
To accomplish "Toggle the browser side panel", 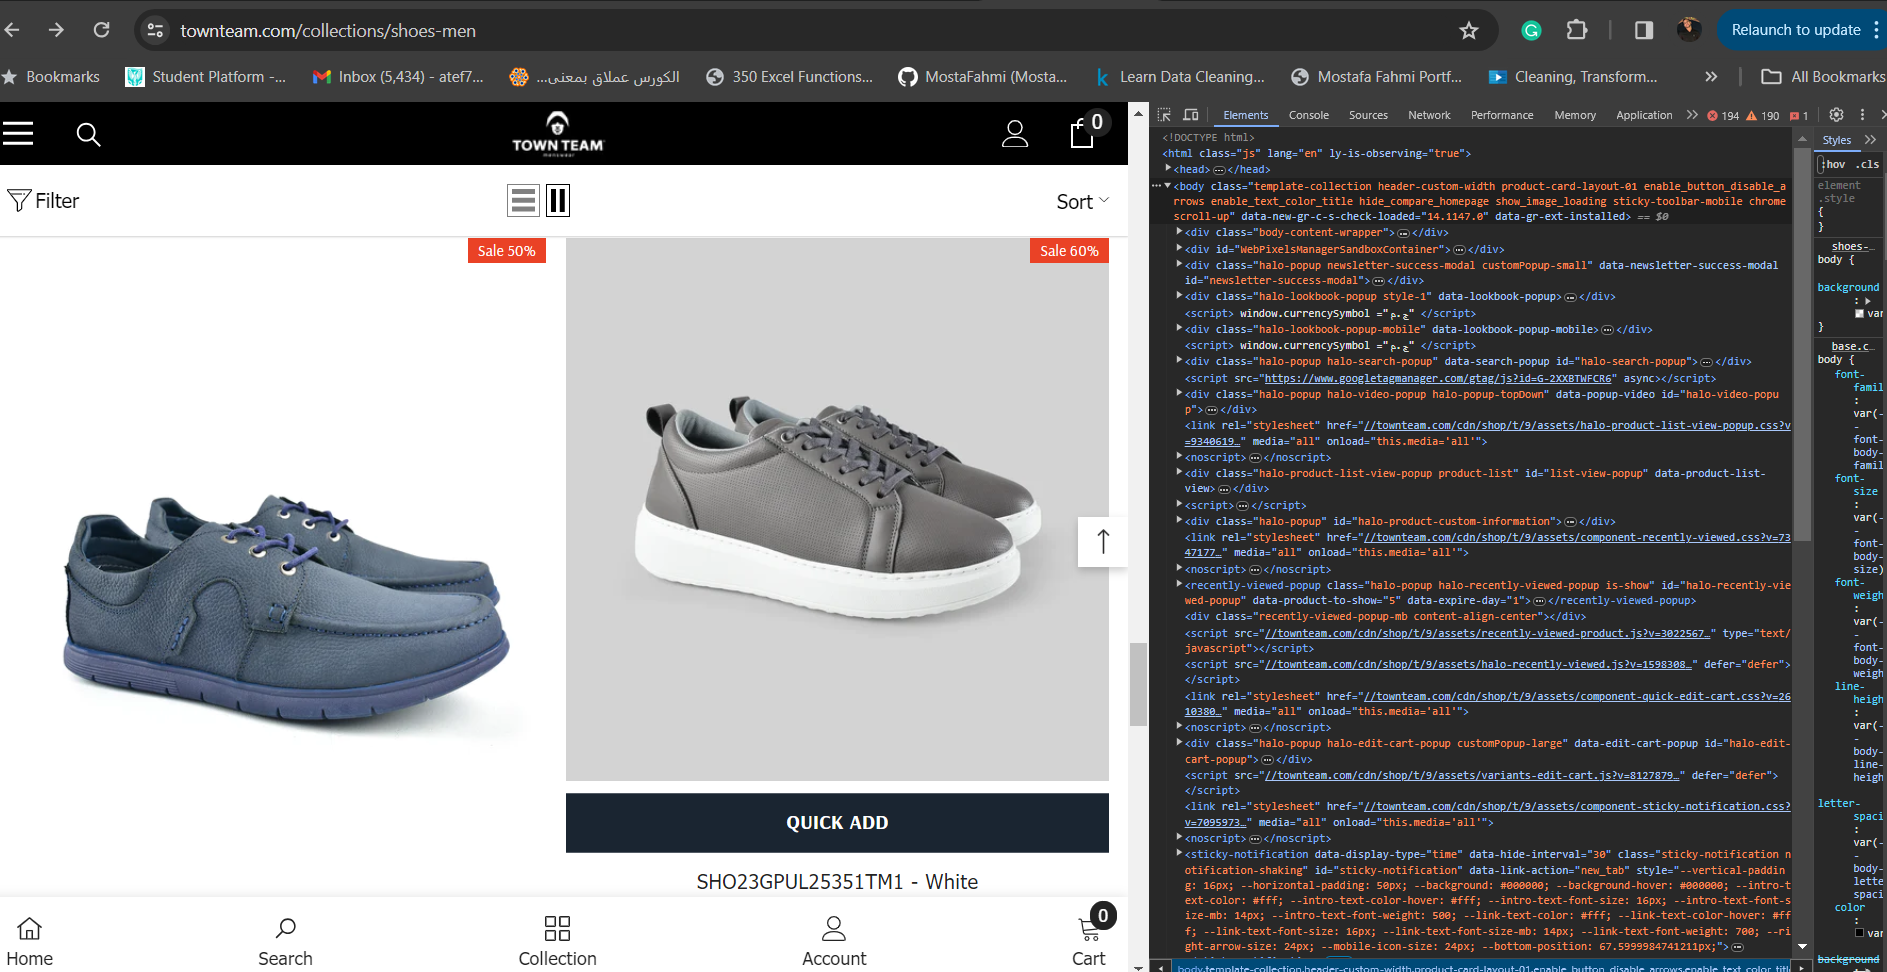I will pyautogui.click(x=1644, y=30).
